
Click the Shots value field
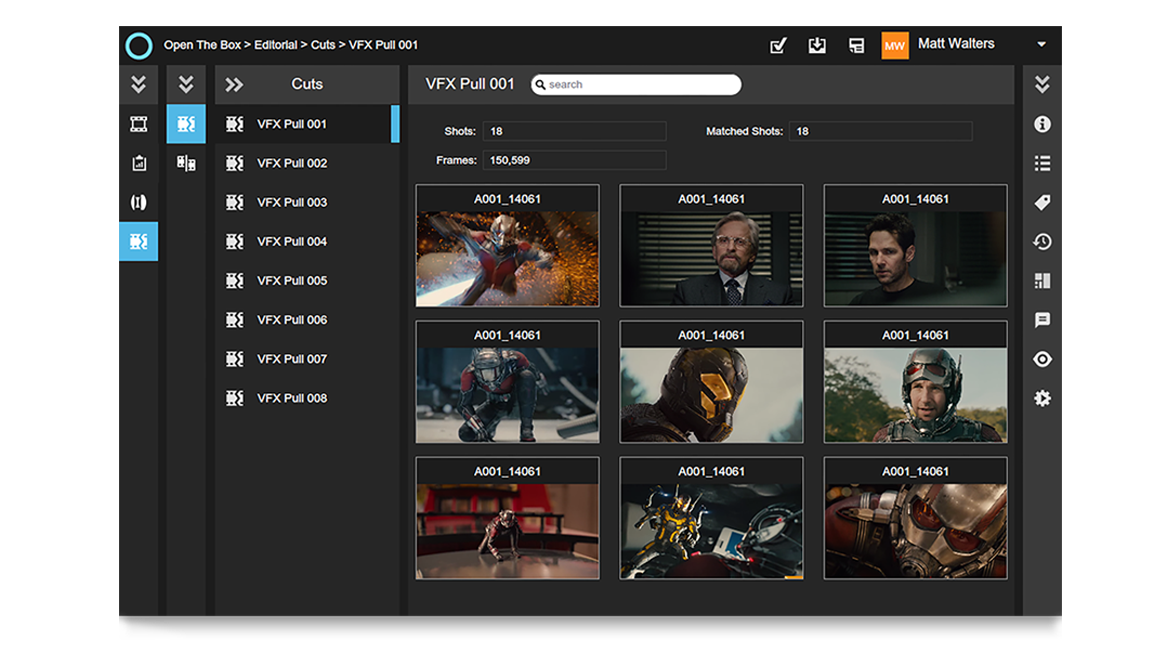pos(574,131)
